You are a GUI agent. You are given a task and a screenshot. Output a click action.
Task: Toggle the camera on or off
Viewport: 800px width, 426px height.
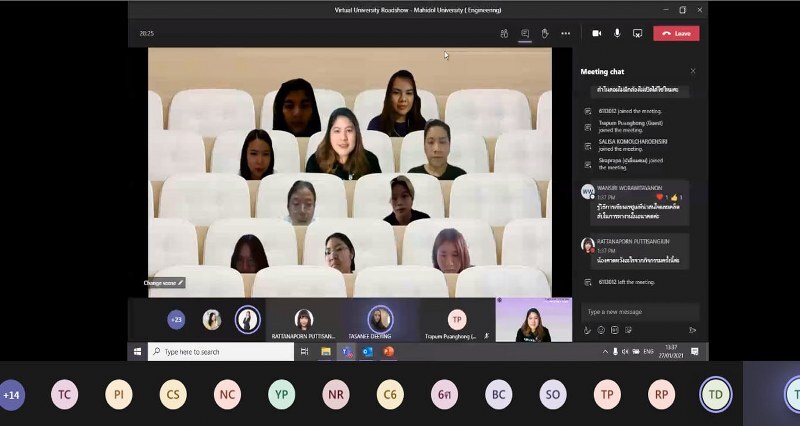(597, 33)
